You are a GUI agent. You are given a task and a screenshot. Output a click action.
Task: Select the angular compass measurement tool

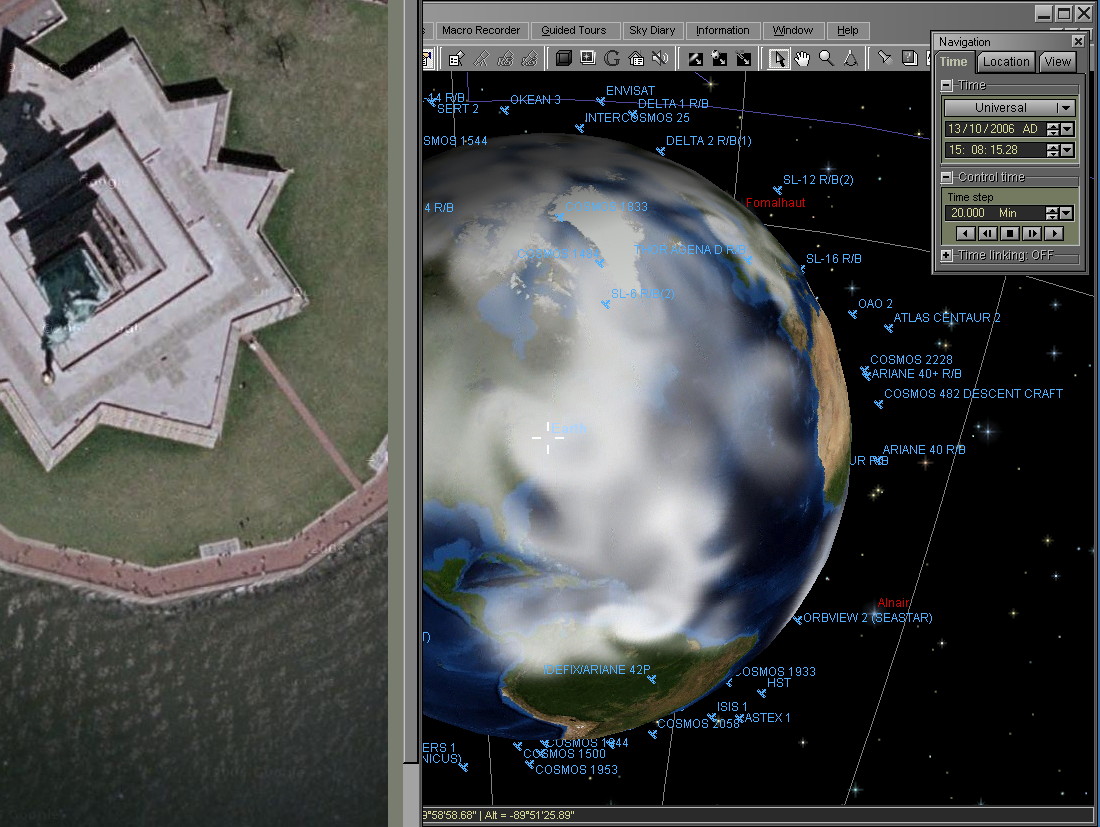850,58
